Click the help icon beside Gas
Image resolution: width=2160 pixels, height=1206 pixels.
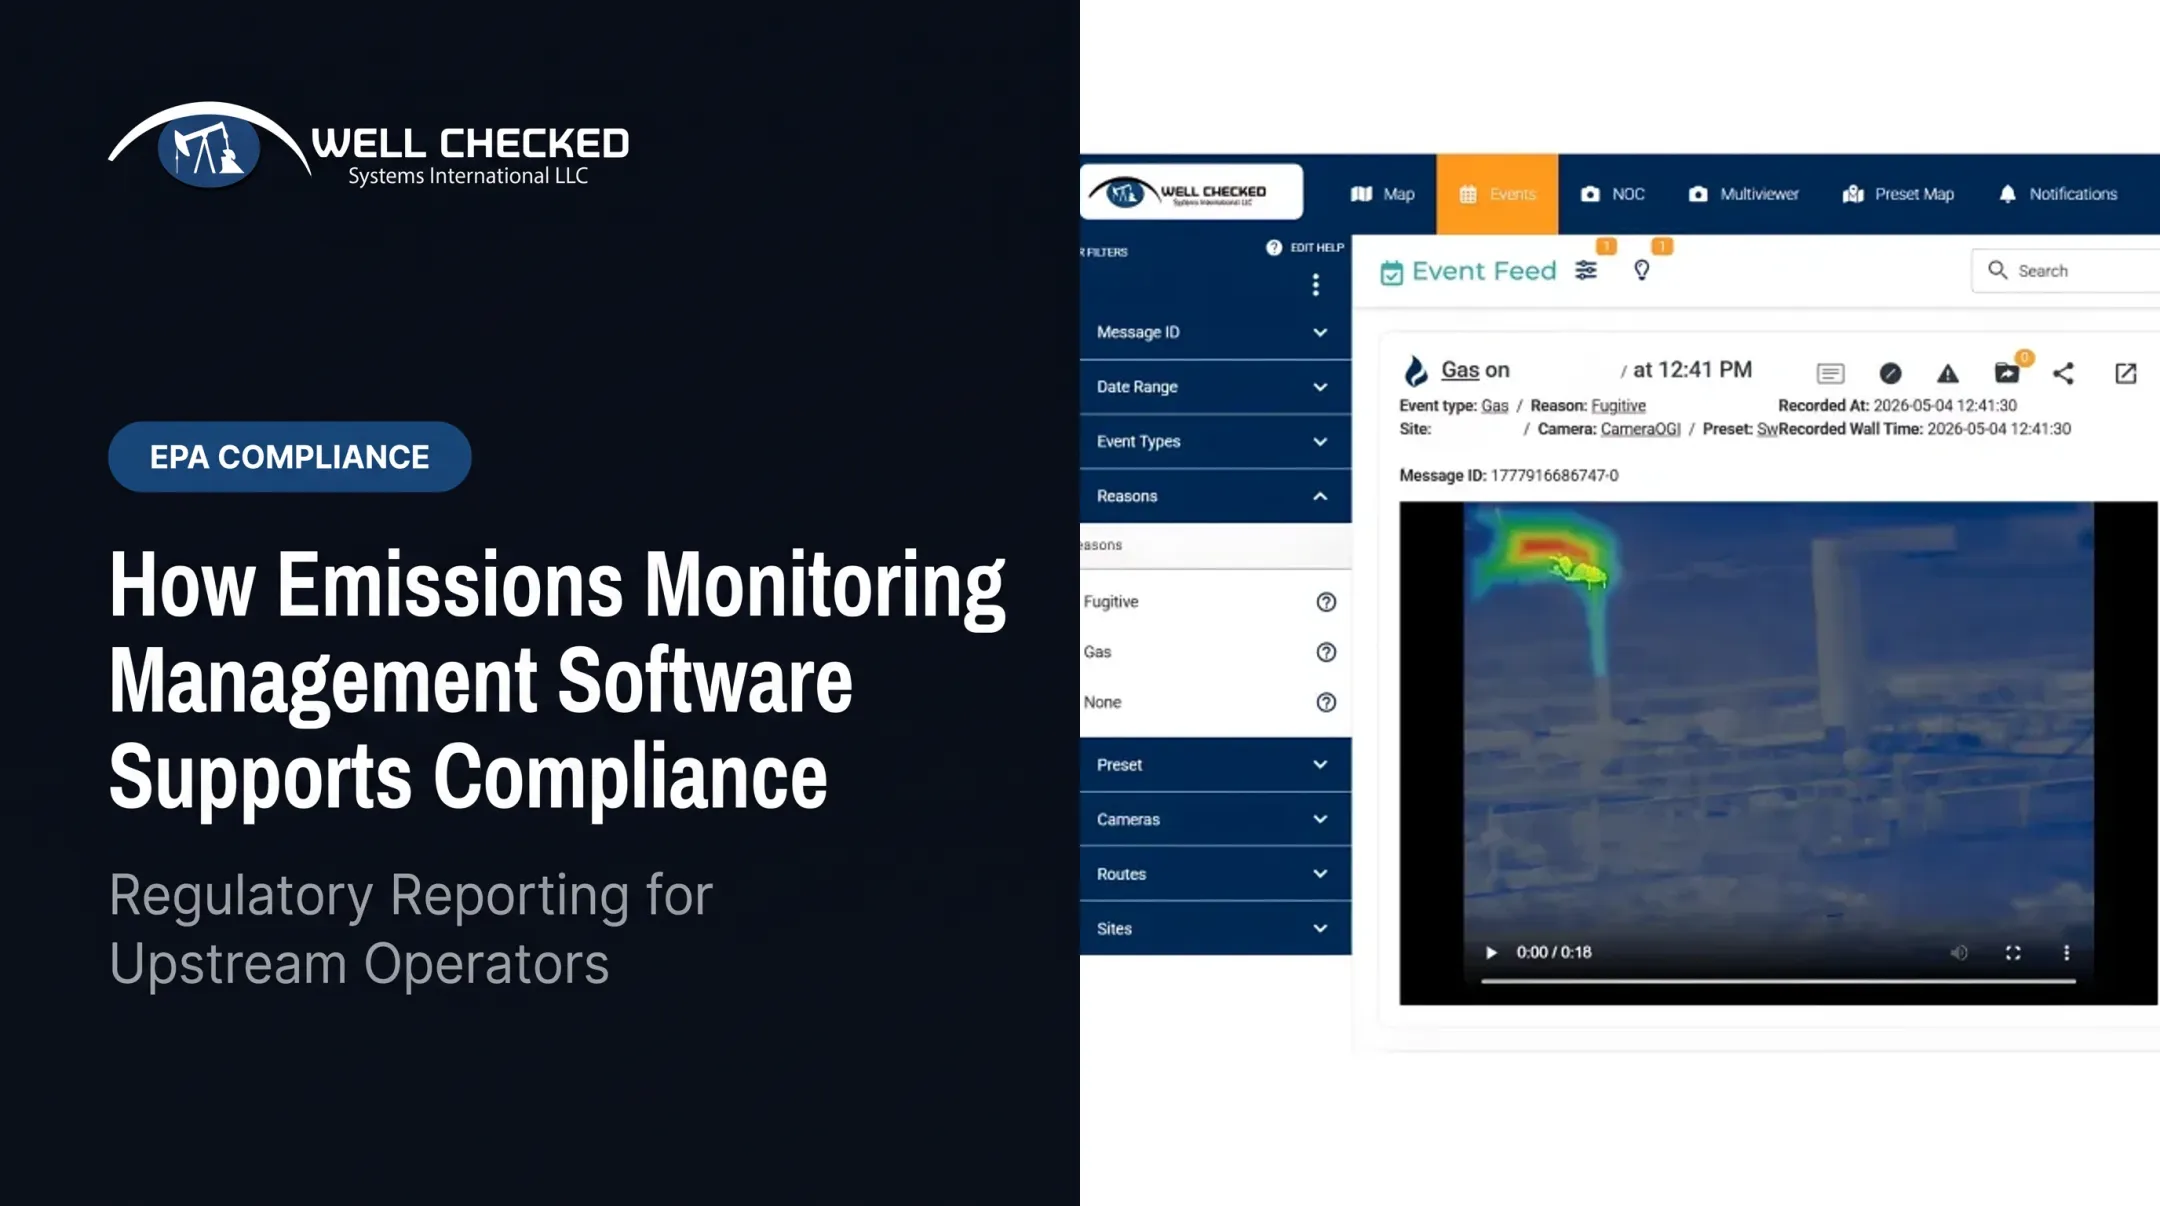point(1326,652)
